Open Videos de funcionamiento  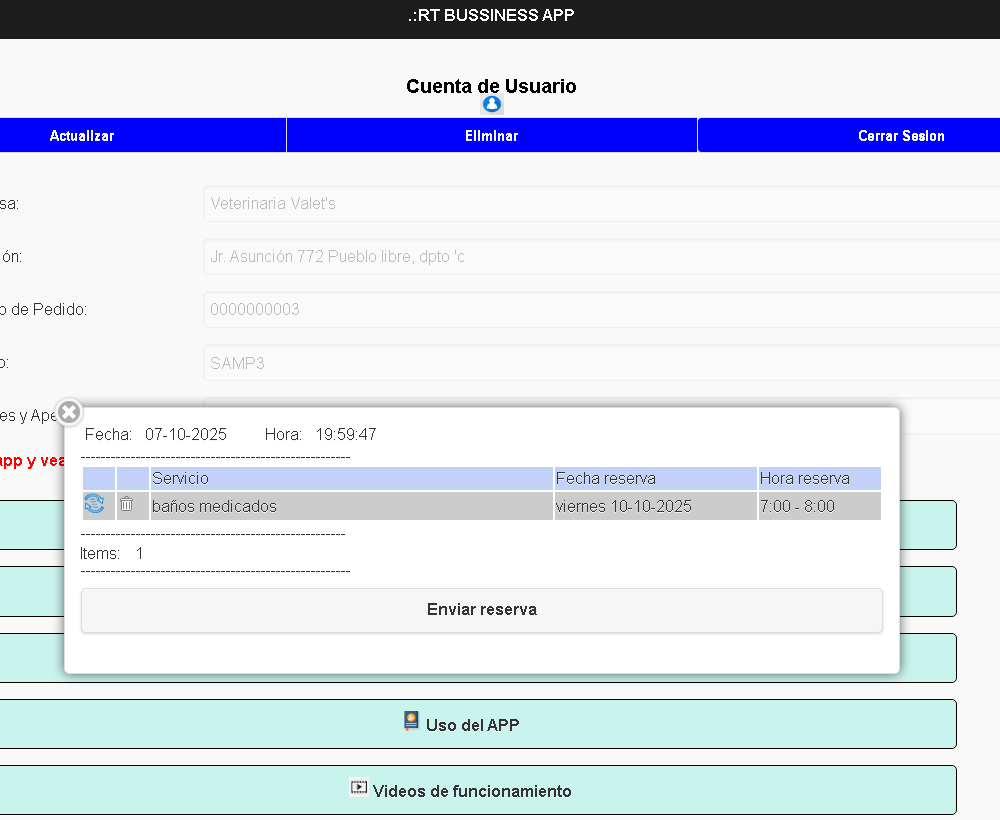pos(473,791)
